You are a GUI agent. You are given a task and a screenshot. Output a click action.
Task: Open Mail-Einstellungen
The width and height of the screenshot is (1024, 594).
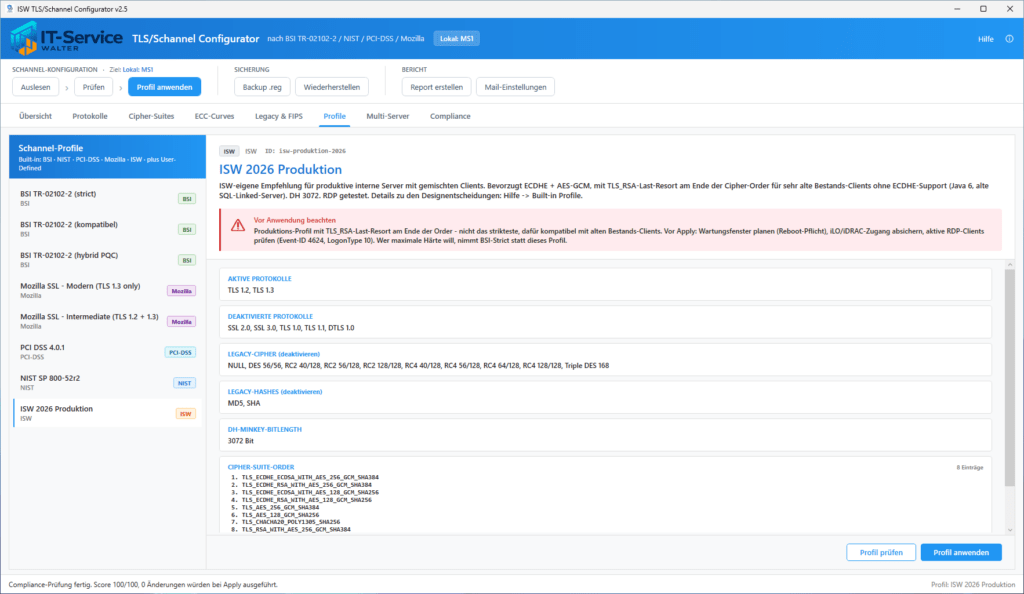click(x=515, y=87)
